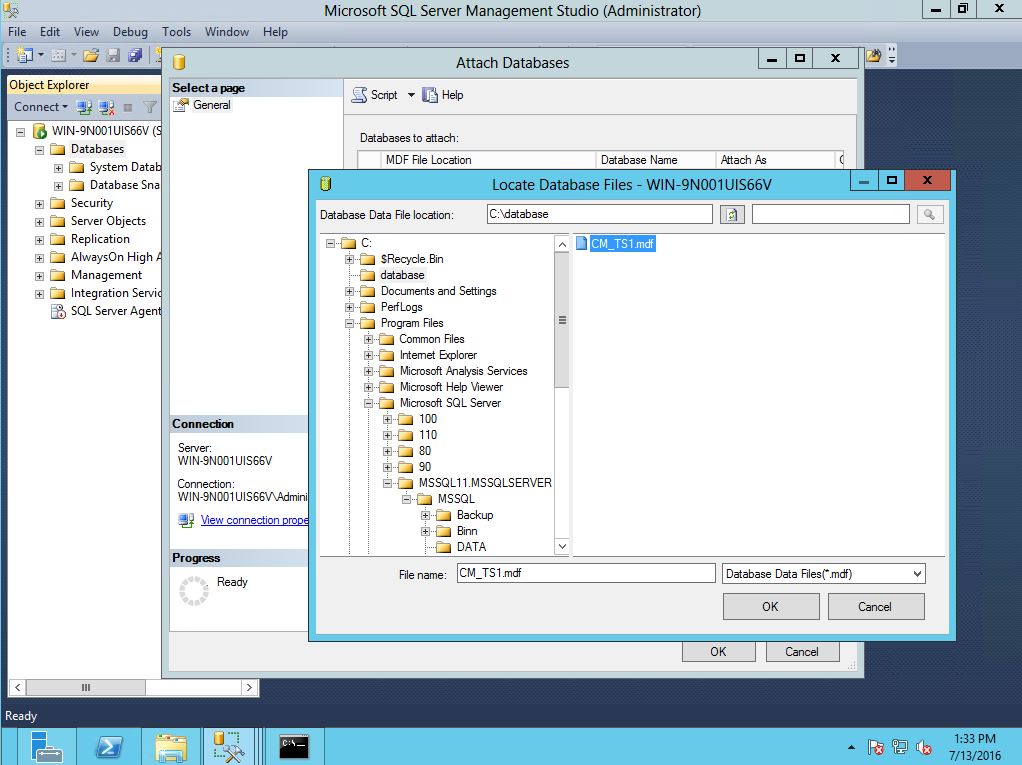Click the Save floppy disk toolbar icon

[x=113, y=55]
